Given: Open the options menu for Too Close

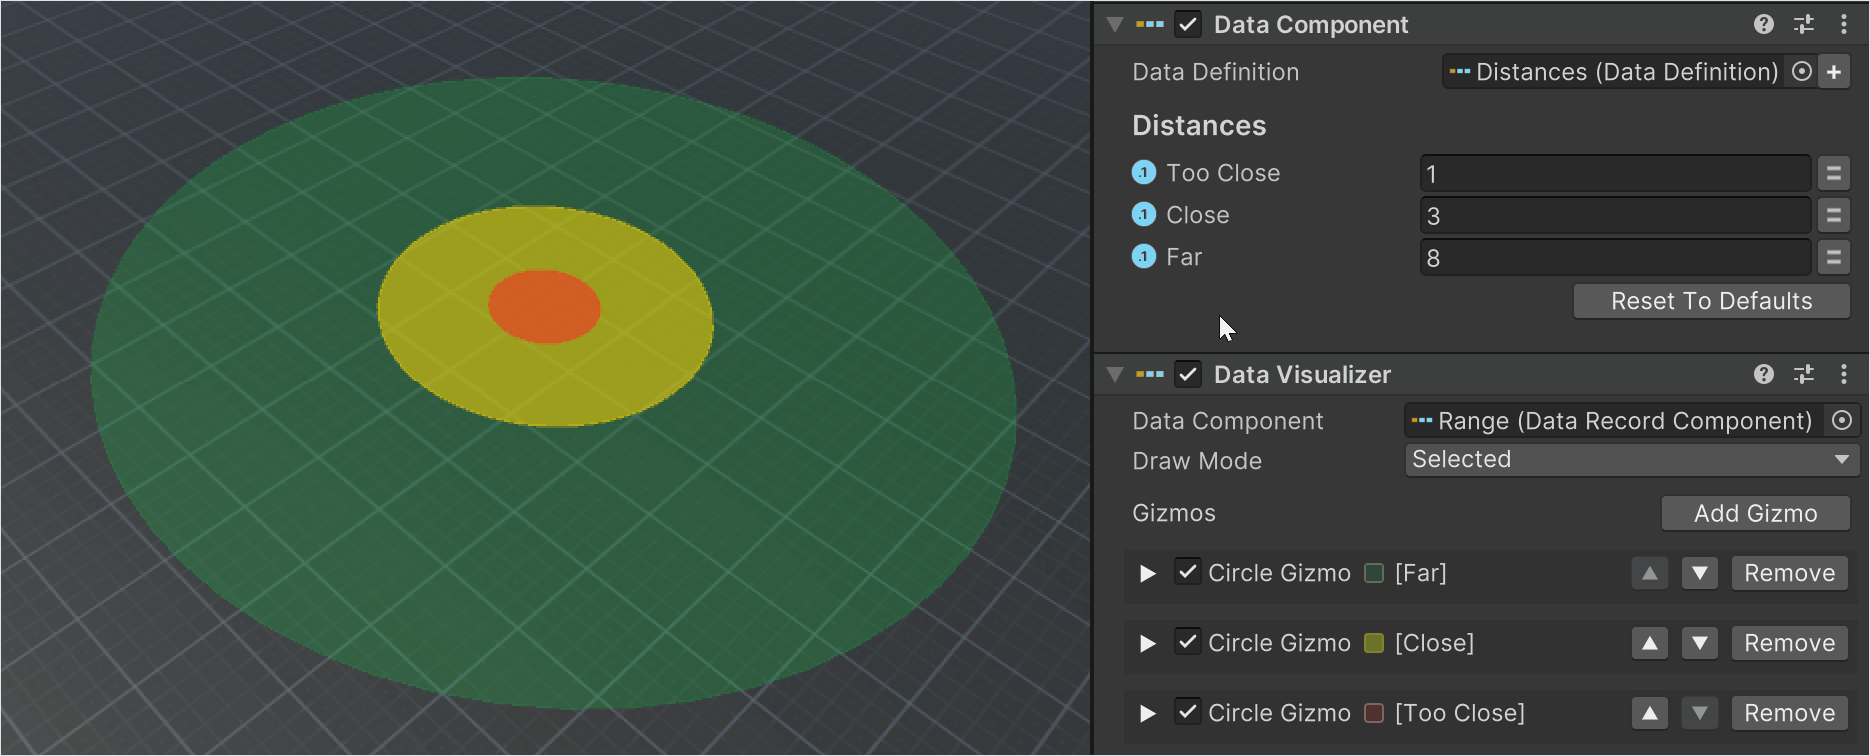Looking at the screenshot, I should point(1833,173).
